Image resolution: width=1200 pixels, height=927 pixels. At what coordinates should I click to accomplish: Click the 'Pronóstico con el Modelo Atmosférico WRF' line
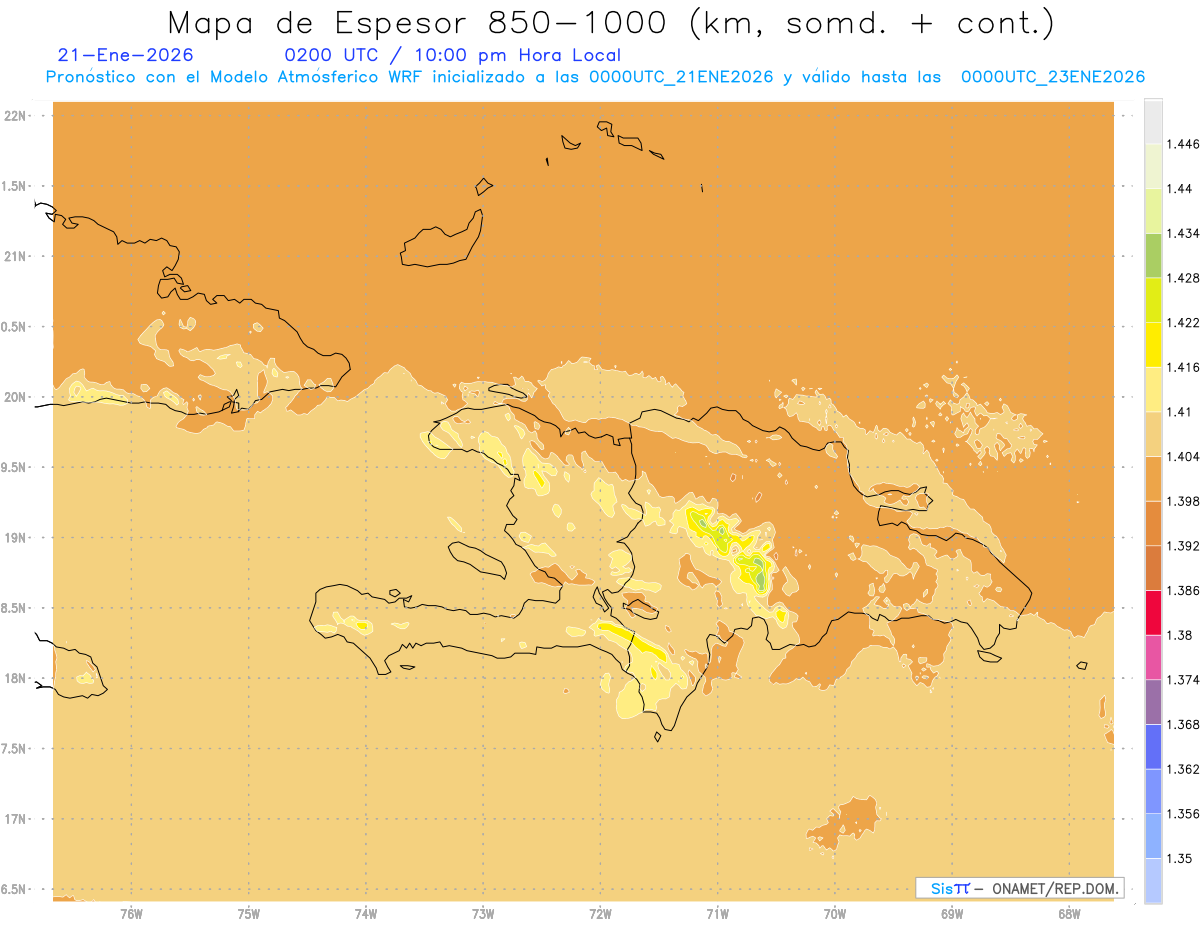(595, 77)
